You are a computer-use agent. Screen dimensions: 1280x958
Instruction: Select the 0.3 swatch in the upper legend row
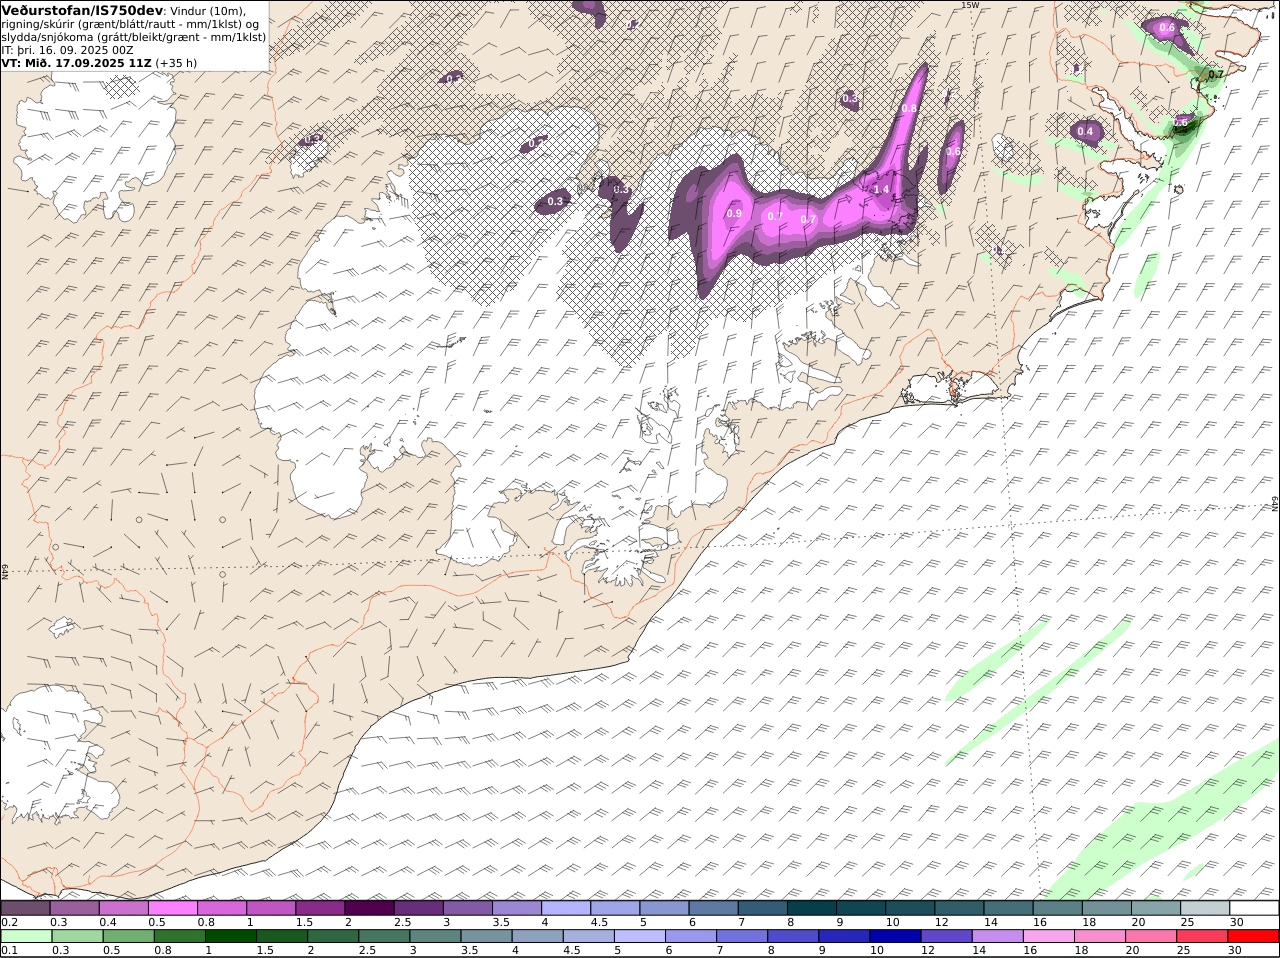click(74, 908)
